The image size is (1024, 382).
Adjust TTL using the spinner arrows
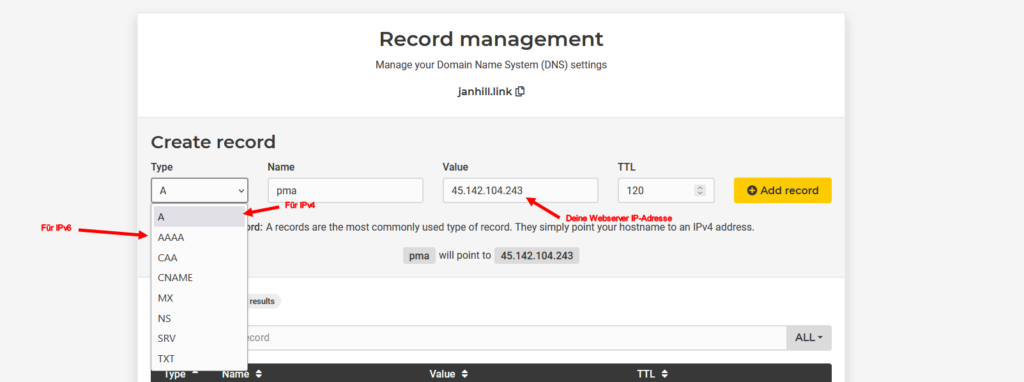click(x=700, y=191)
